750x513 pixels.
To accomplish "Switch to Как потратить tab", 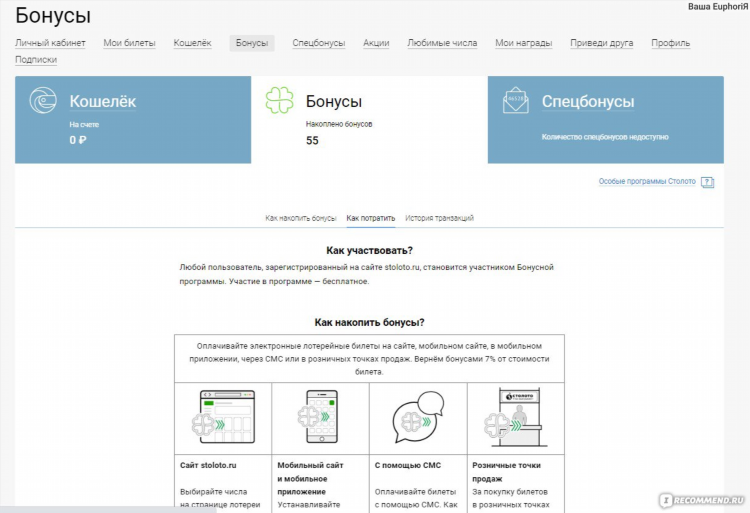I will pos(371,218).
